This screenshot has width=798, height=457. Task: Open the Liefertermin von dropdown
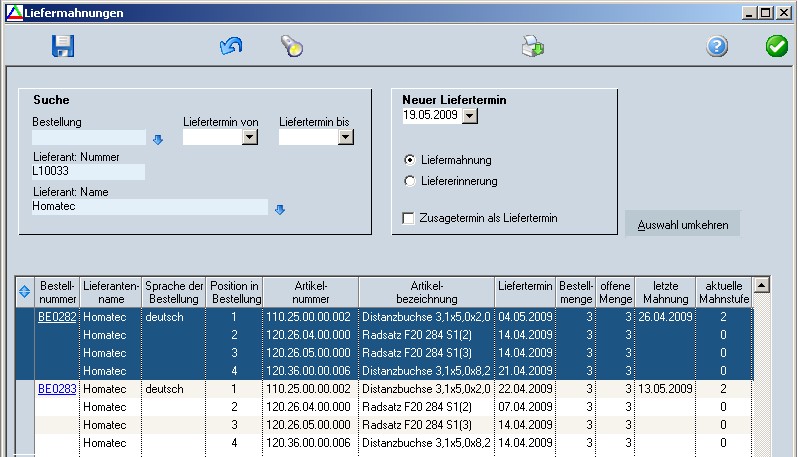tap(250, 138)
